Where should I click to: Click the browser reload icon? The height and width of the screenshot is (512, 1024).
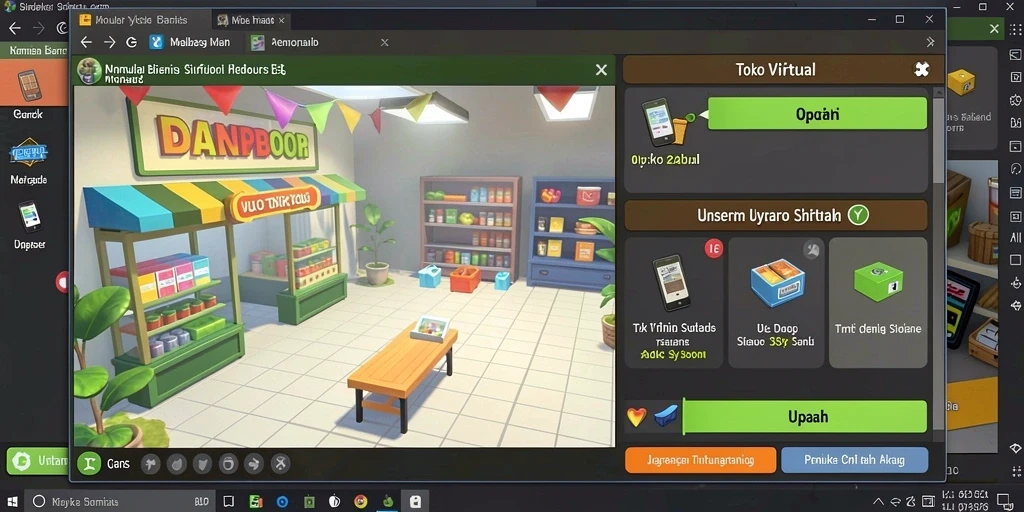pyautogui.click(x=131, y=42)
